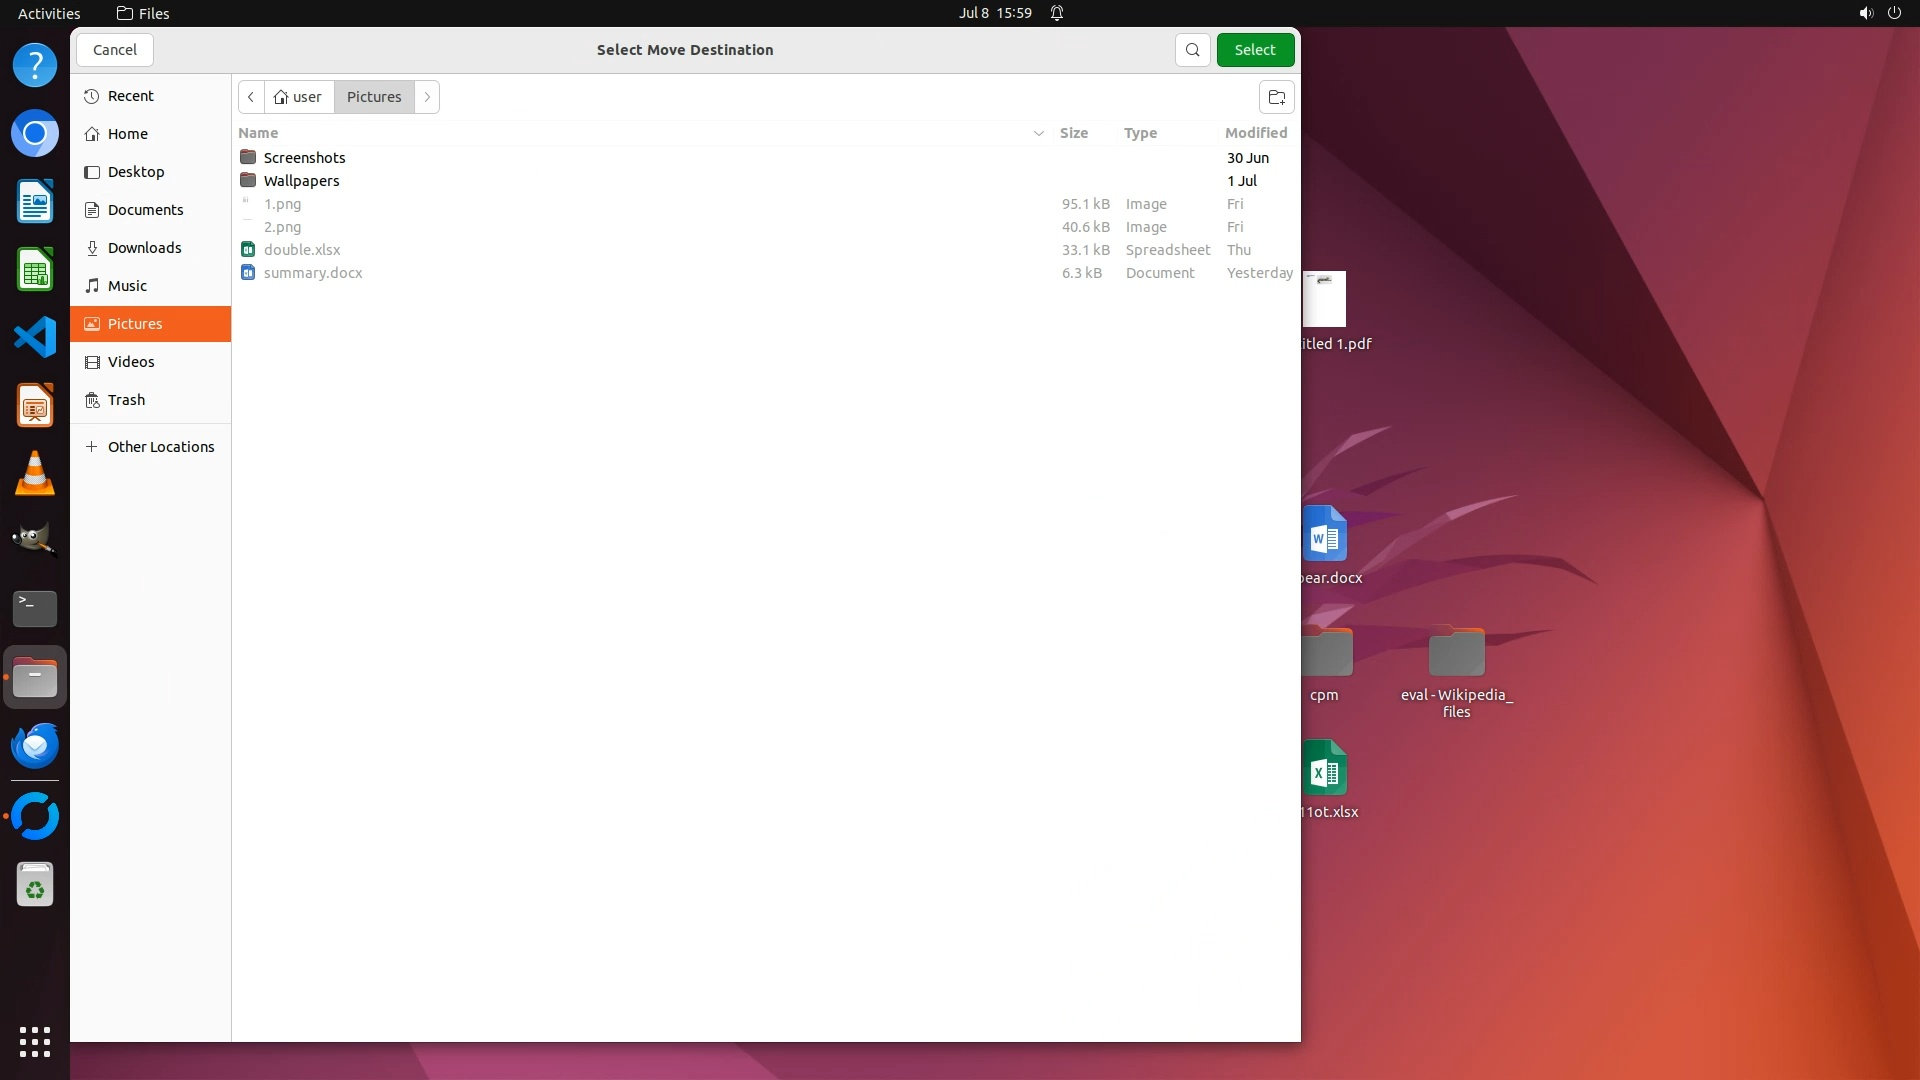Click the search magnifier button
Viewport: 1920px width, 1080px height.
click(1192, 50)
